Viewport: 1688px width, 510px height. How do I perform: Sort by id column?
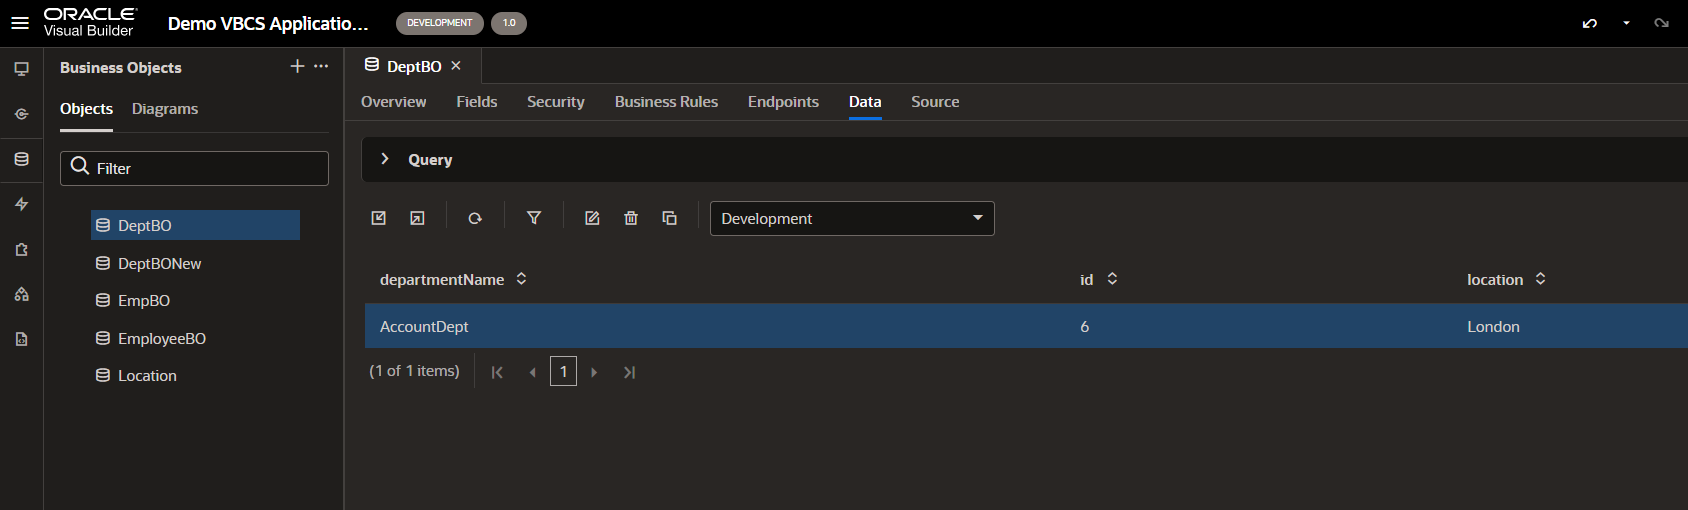[1112, 279]
